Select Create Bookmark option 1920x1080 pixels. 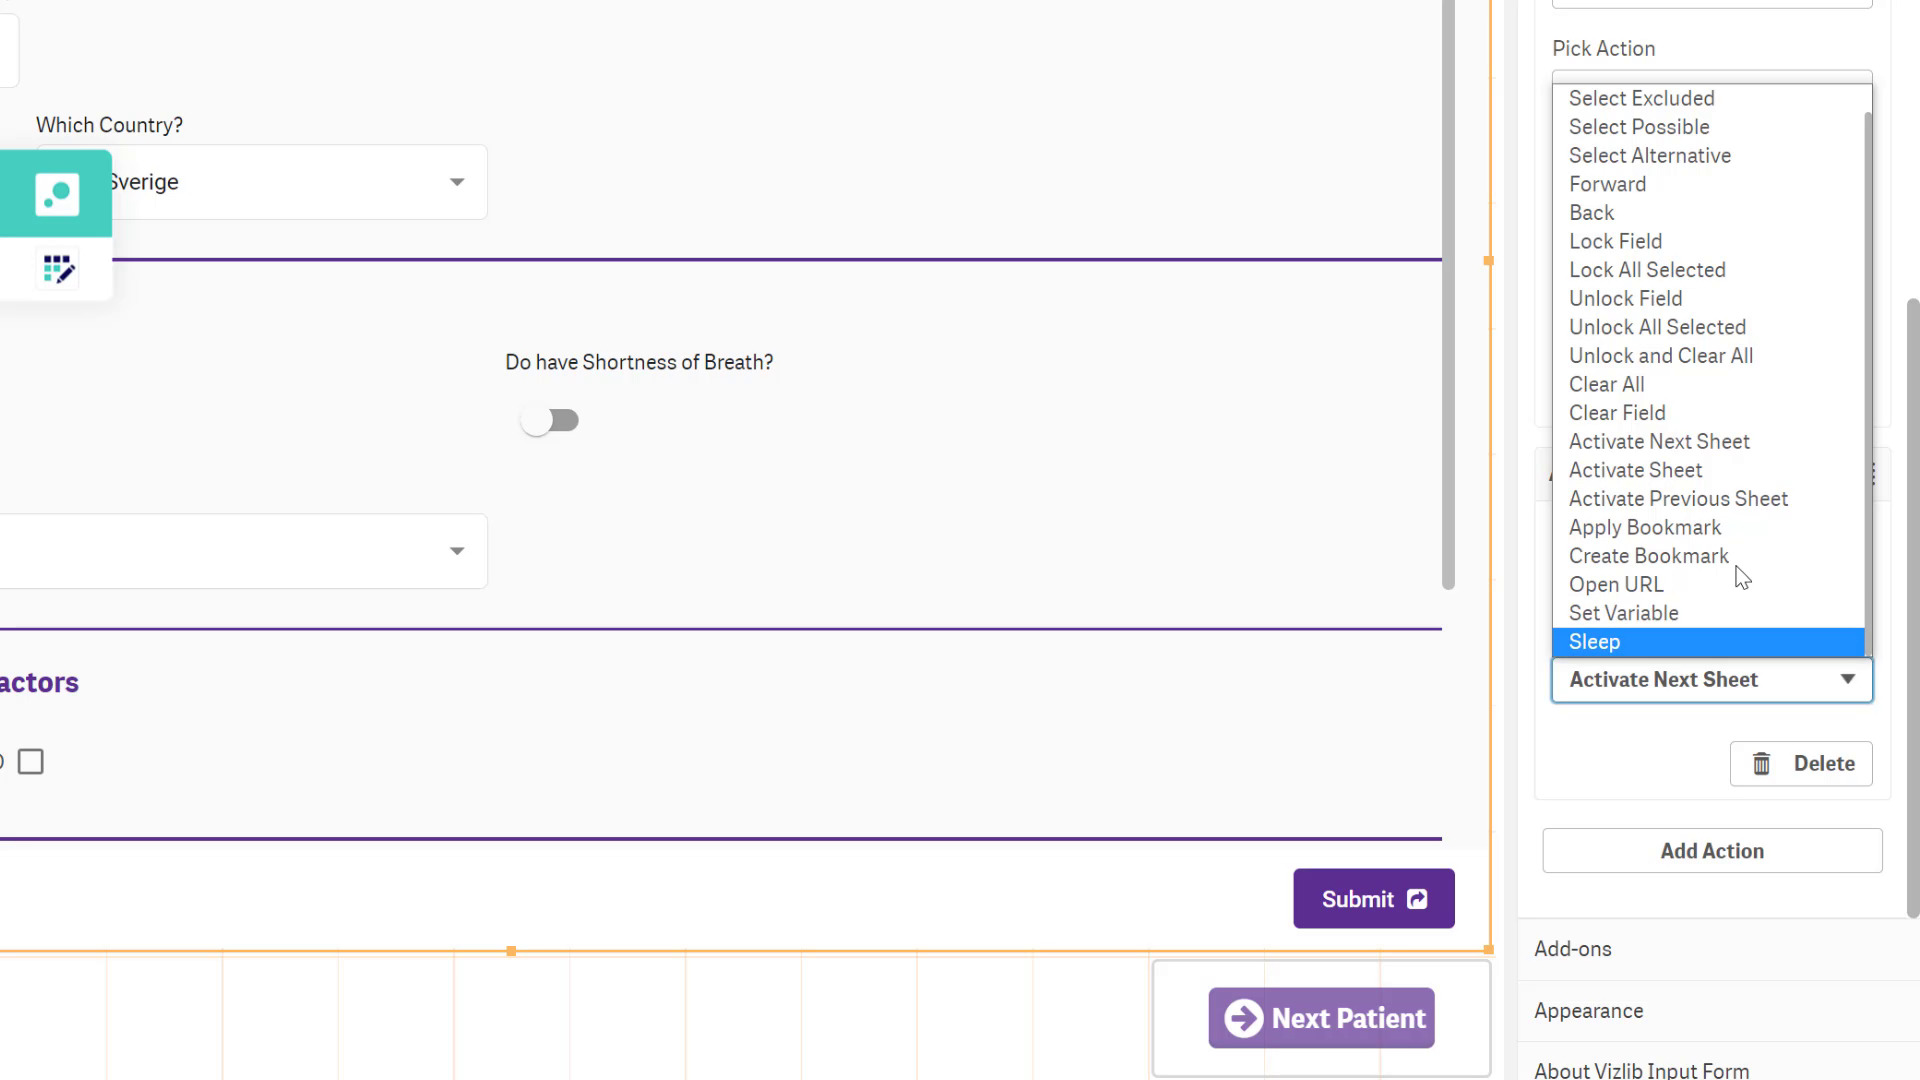[x=1647, y=556]
